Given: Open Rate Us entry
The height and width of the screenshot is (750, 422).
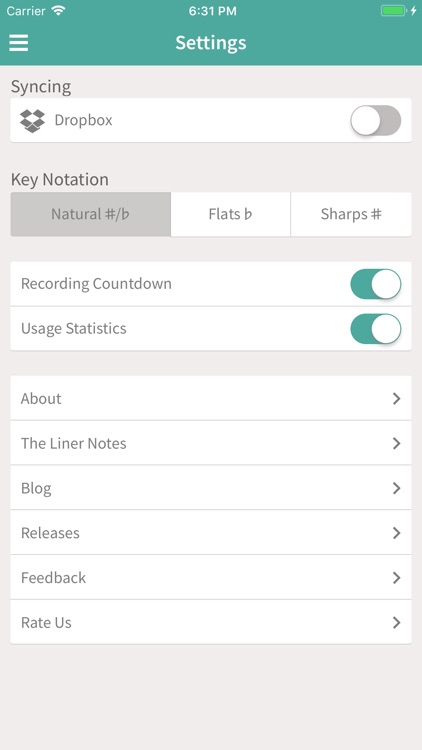Looking at the screenshot, I should [211, 622].
